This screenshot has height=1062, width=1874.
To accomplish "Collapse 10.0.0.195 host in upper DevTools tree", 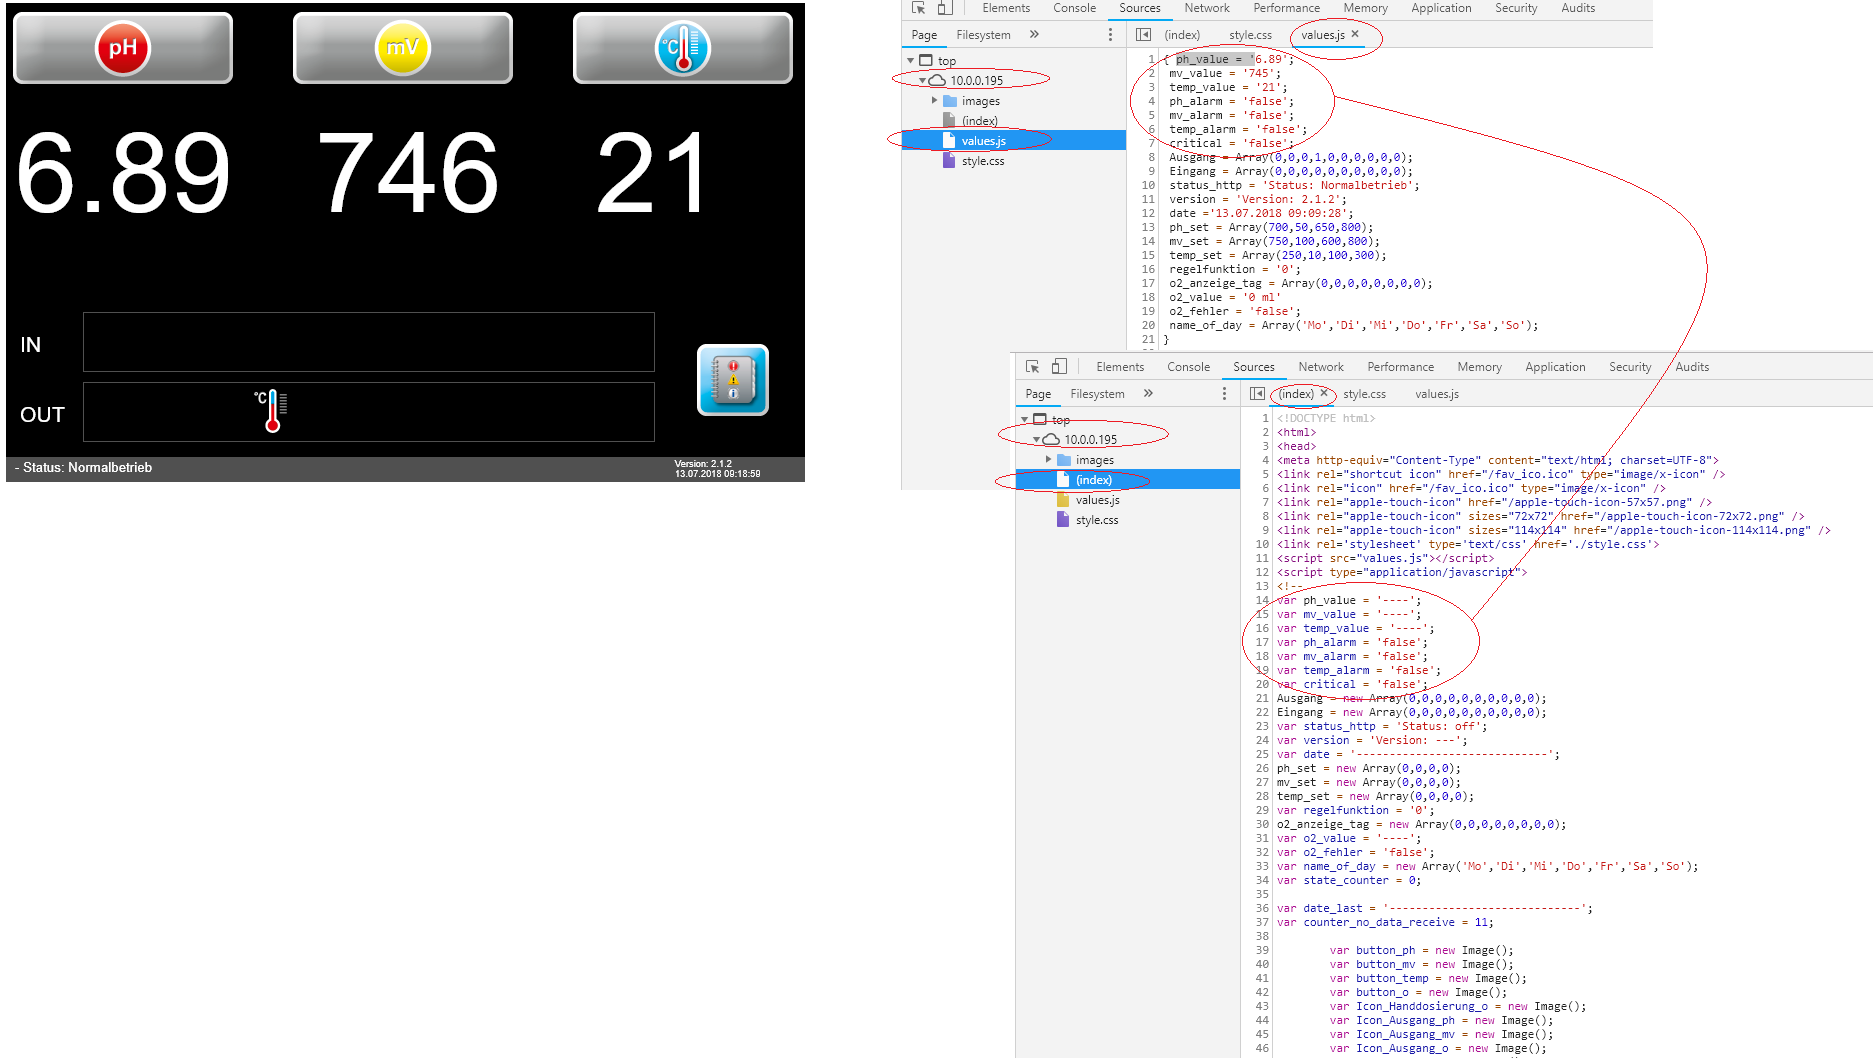I will tap(922, 81).
